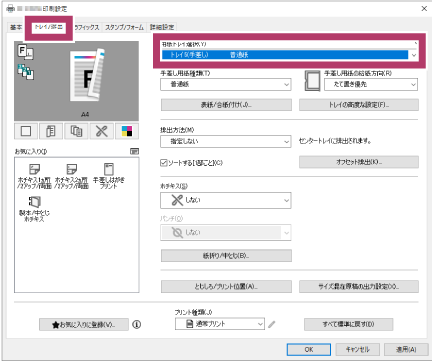This screenshot has height=362, width=432.
Task: Click the F page-orientation icon in the preview
Action: 25,52
